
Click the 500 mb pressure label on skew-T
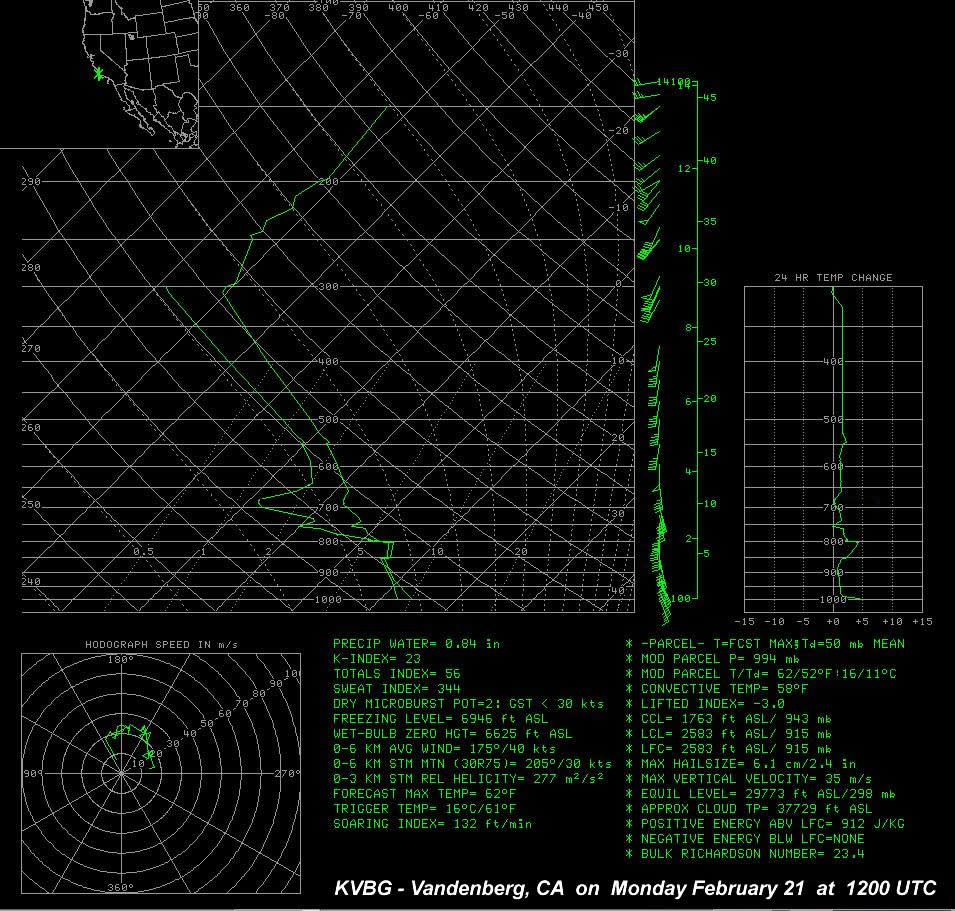[328, 420]
